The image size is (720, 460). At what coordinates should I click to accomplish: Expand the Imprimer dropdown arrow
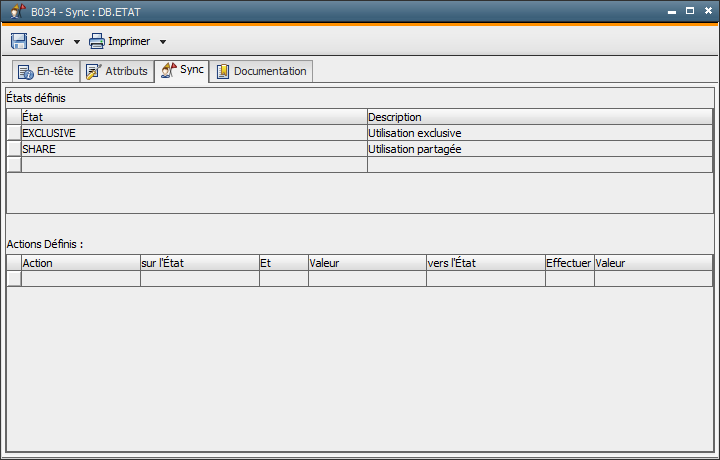click(x=163, y=42)
